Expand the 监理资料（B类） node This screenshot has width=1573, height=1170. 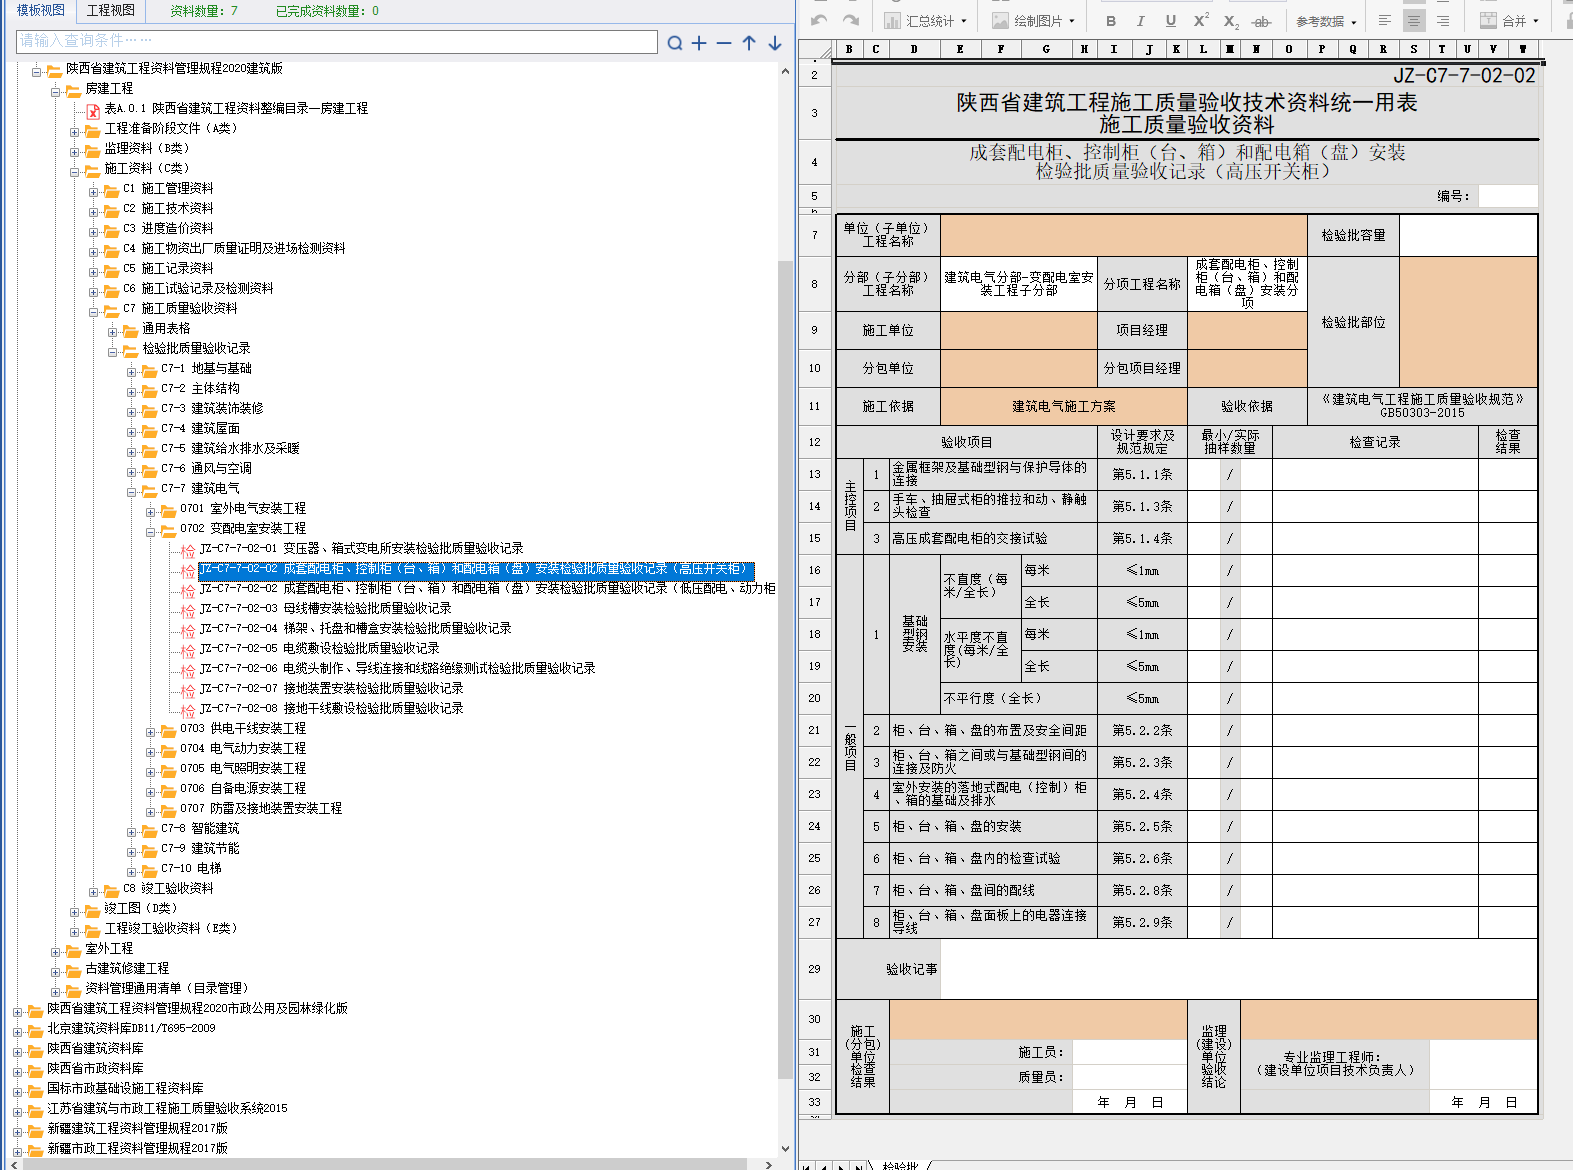pyautogui.click(x=75, y=151)
